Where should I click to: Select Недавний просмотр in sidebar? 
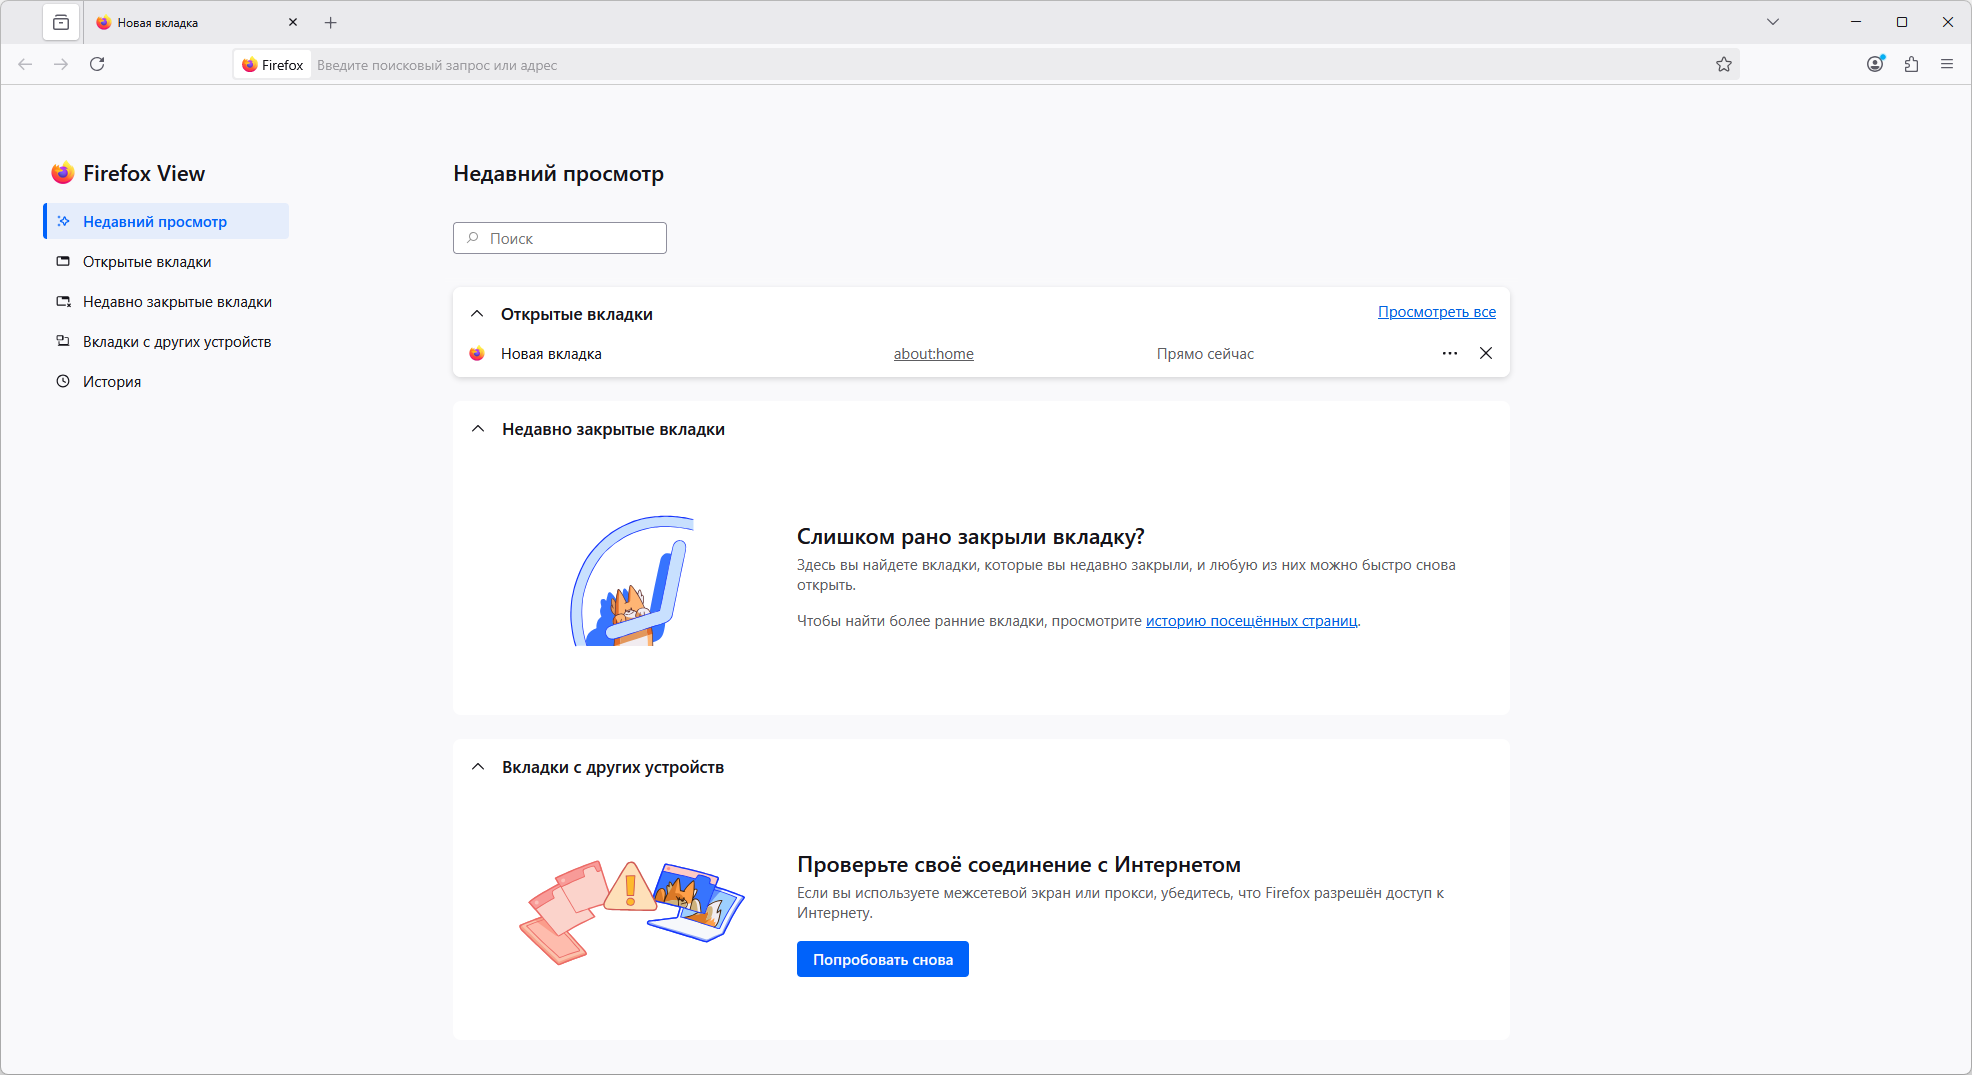coord(166,221)
